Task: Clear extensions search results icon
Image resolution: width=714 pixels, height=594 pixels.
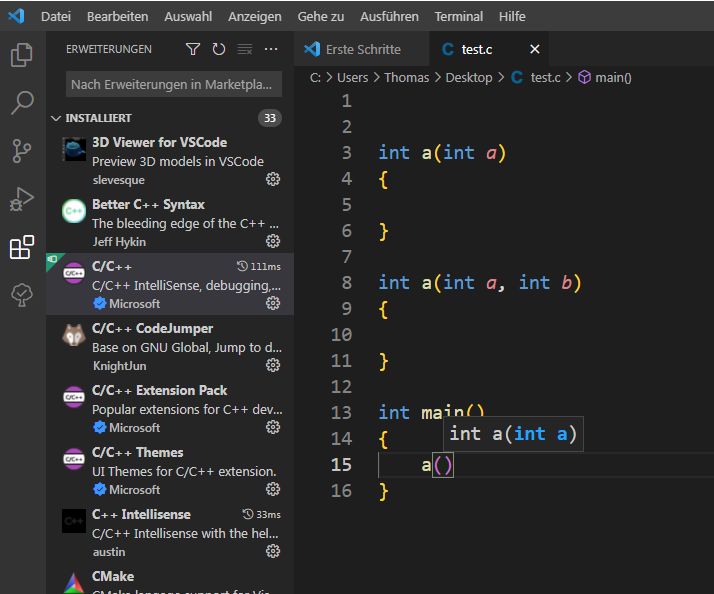Action: pyautogui.click(x=245, y=49)
